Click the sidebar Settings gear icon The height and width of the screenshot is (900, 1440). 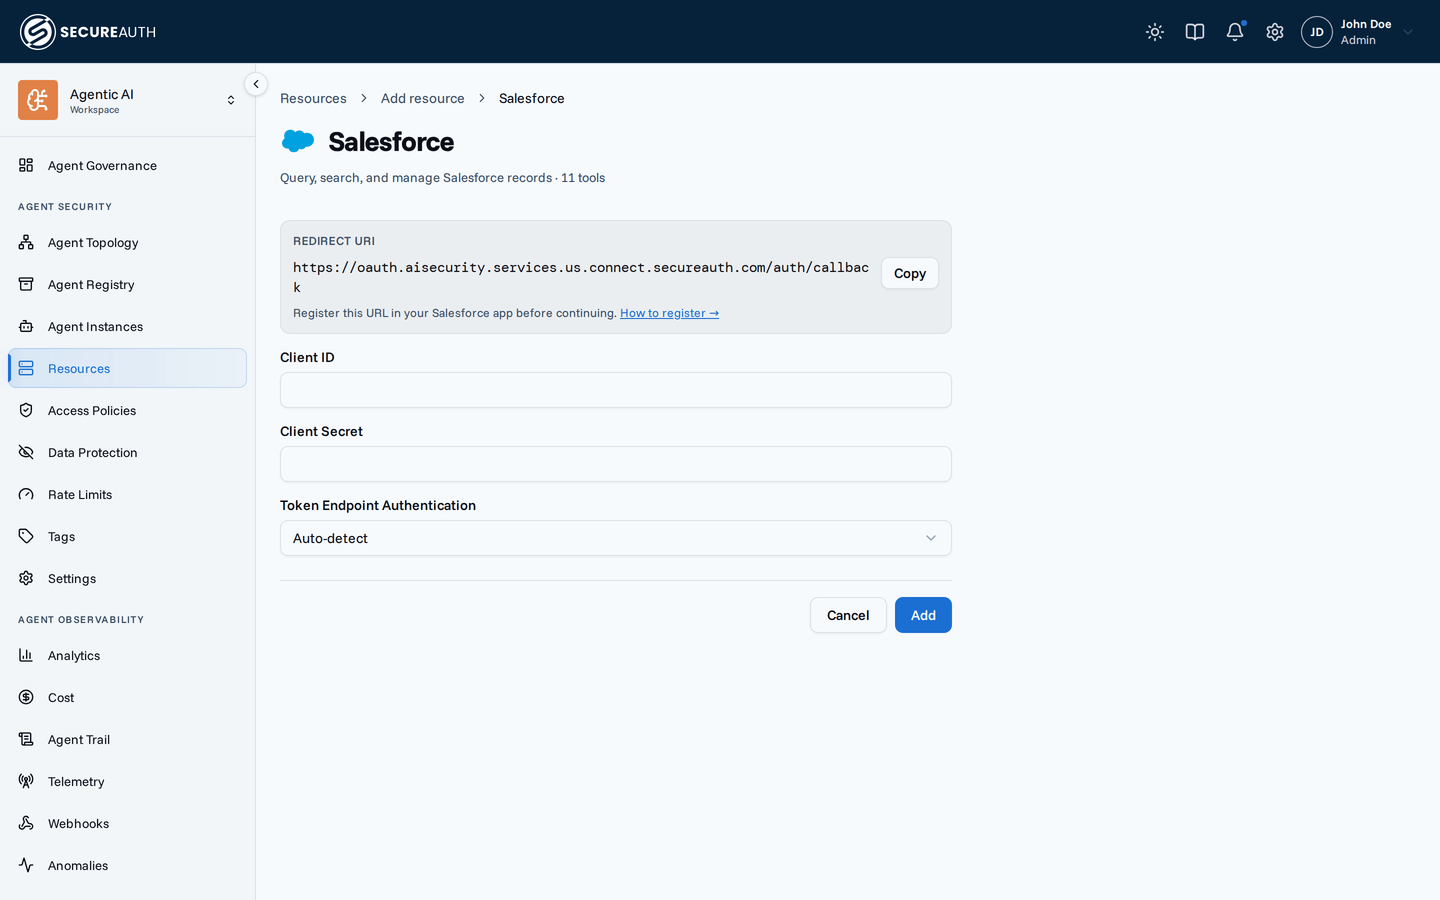26,578
